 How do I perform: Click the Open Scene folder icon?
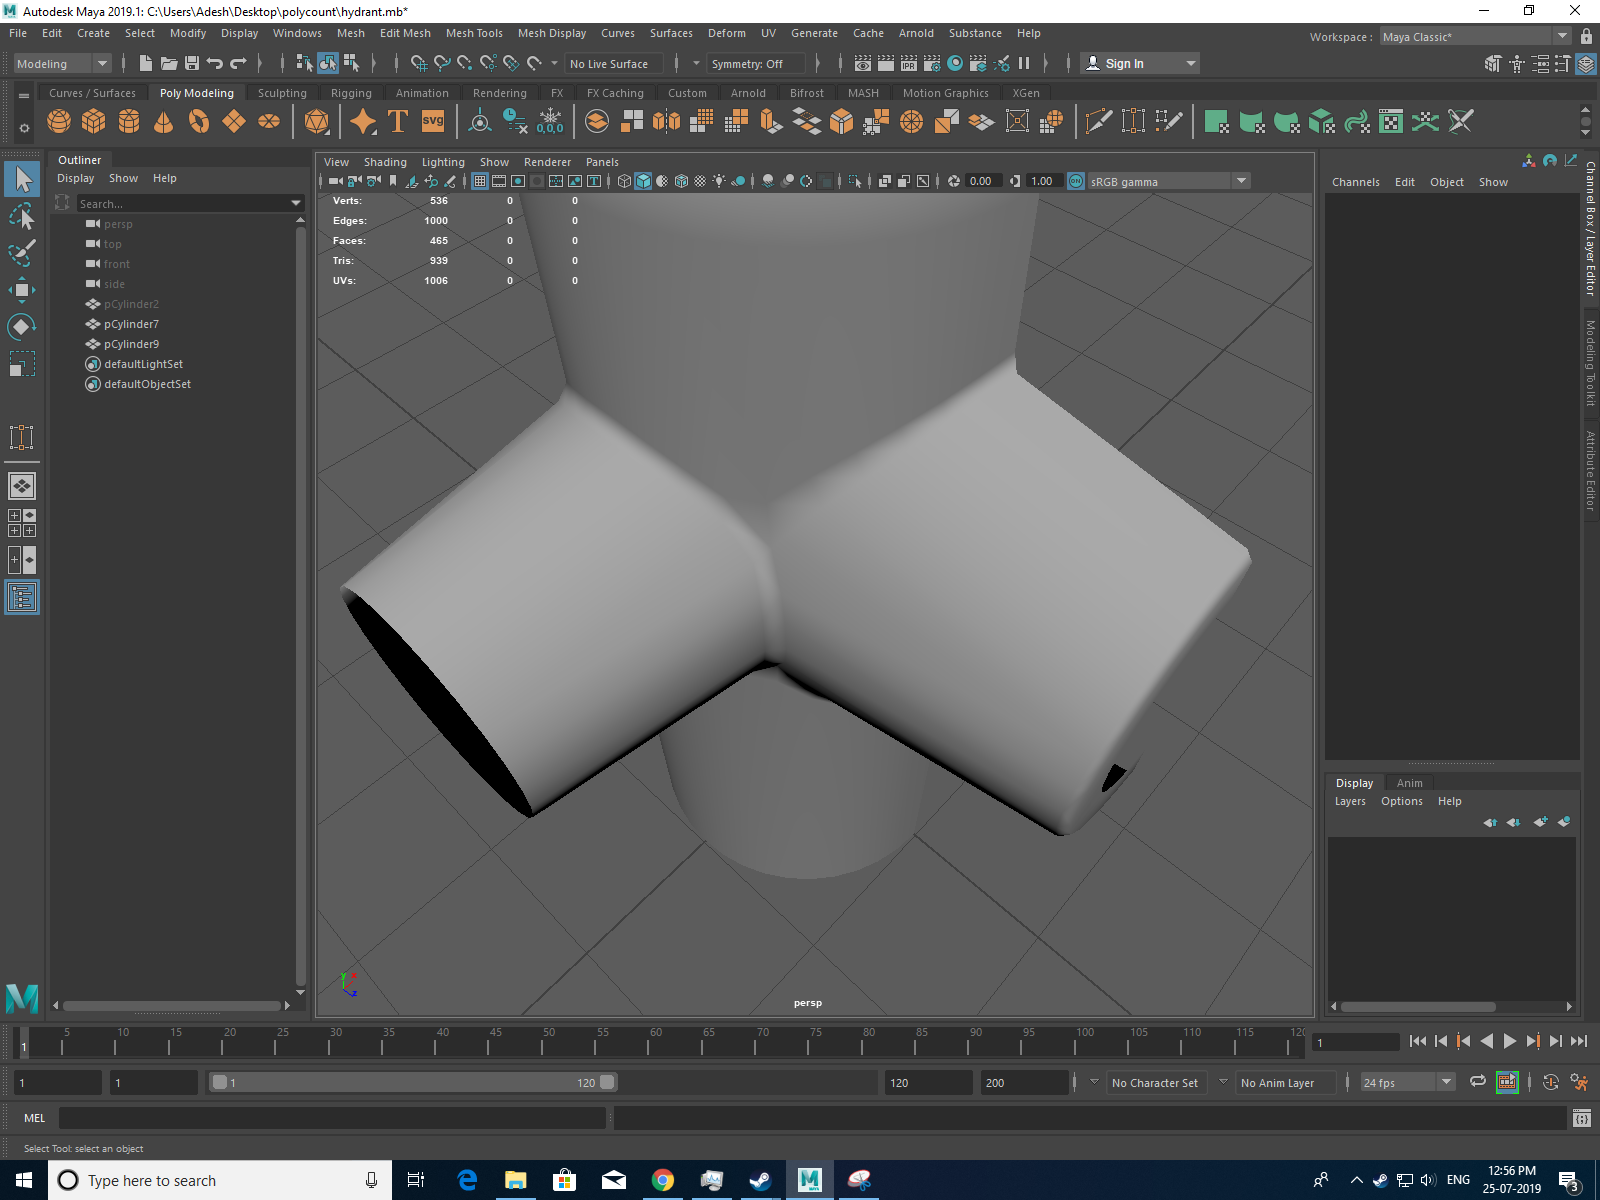169,63
